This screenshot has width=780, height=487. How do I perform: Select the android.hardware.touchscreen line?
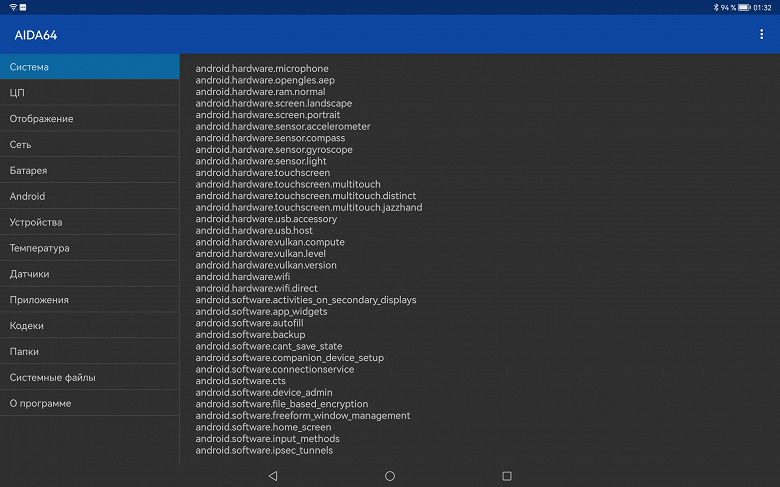pyautogui.click(x=263, y=173)
